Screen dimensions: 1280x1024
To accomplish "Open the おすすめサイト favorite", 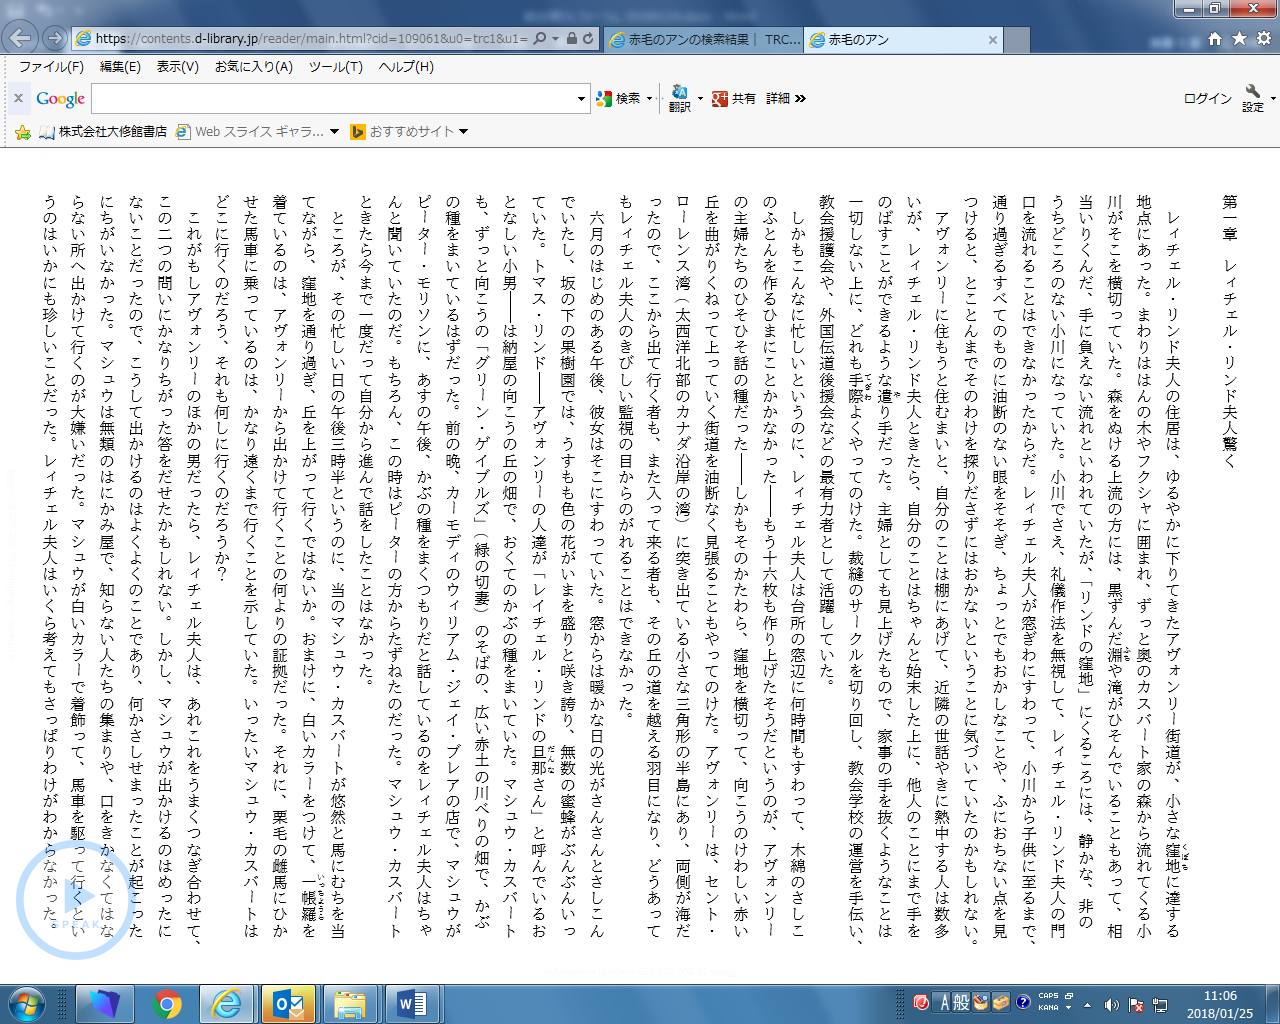I will [403, 131].
